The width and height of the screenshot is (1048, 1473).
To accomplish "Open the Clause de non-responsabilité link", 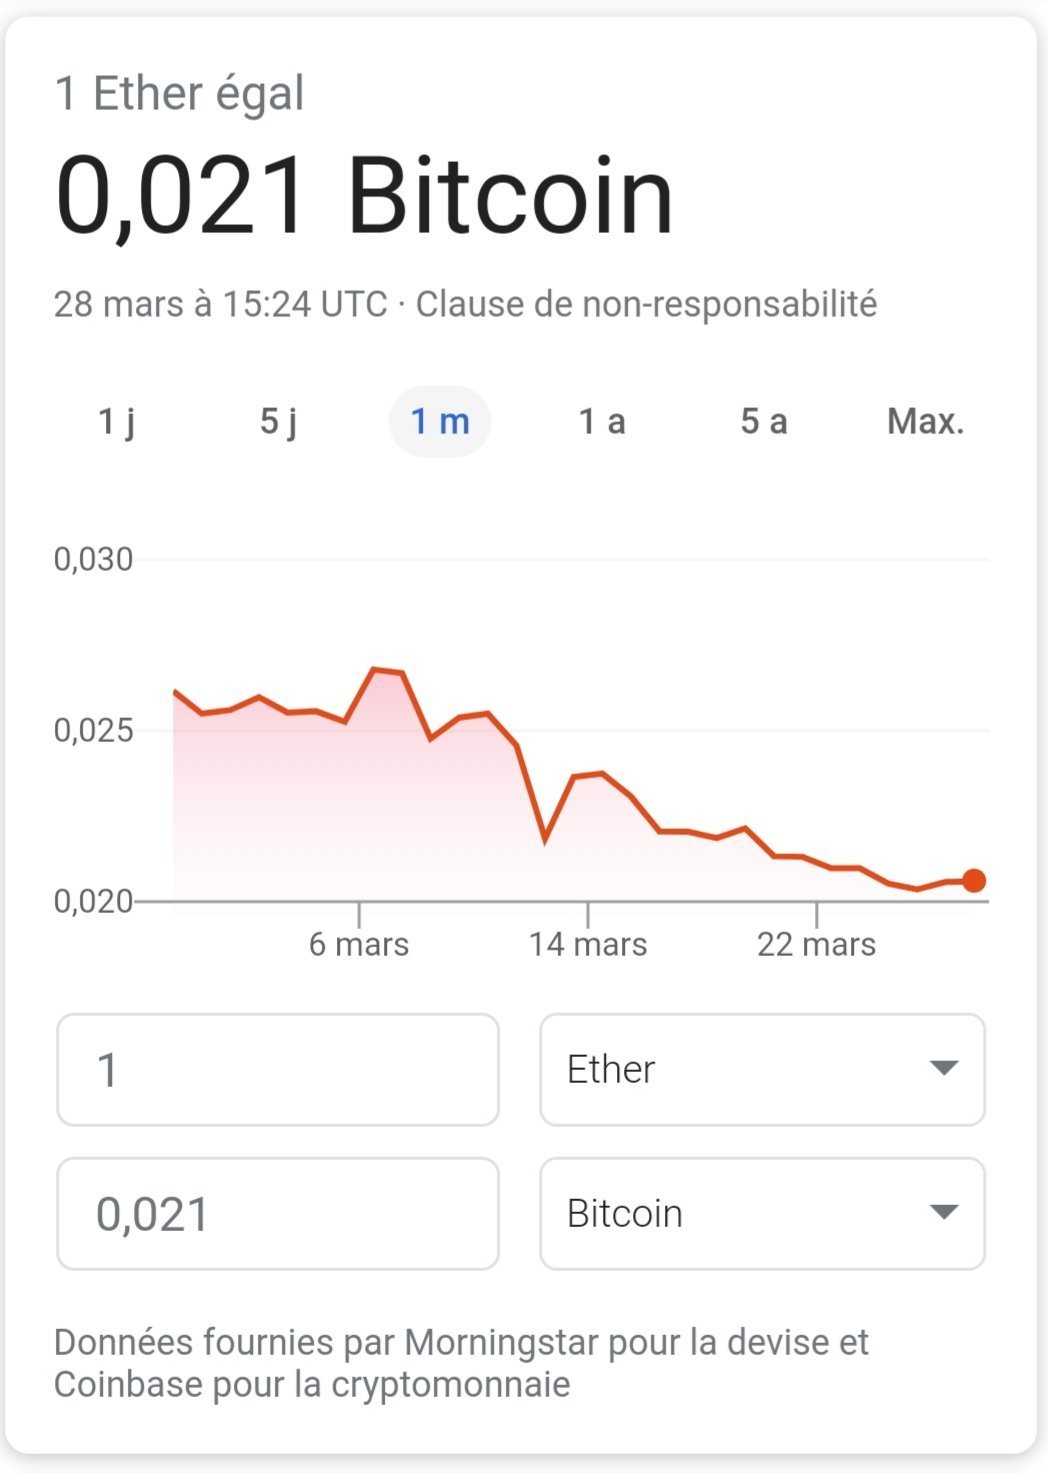I will (x=646, y=304).
